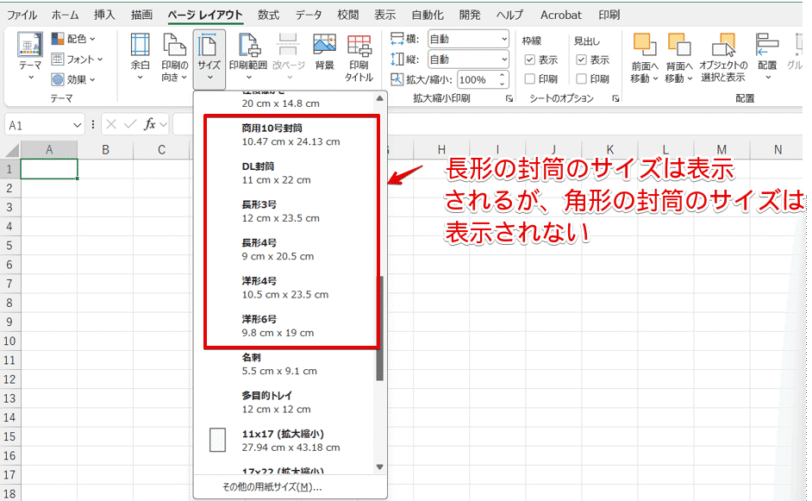Open 拡大縮小印刷 dialog launcher

coord(510,98)
